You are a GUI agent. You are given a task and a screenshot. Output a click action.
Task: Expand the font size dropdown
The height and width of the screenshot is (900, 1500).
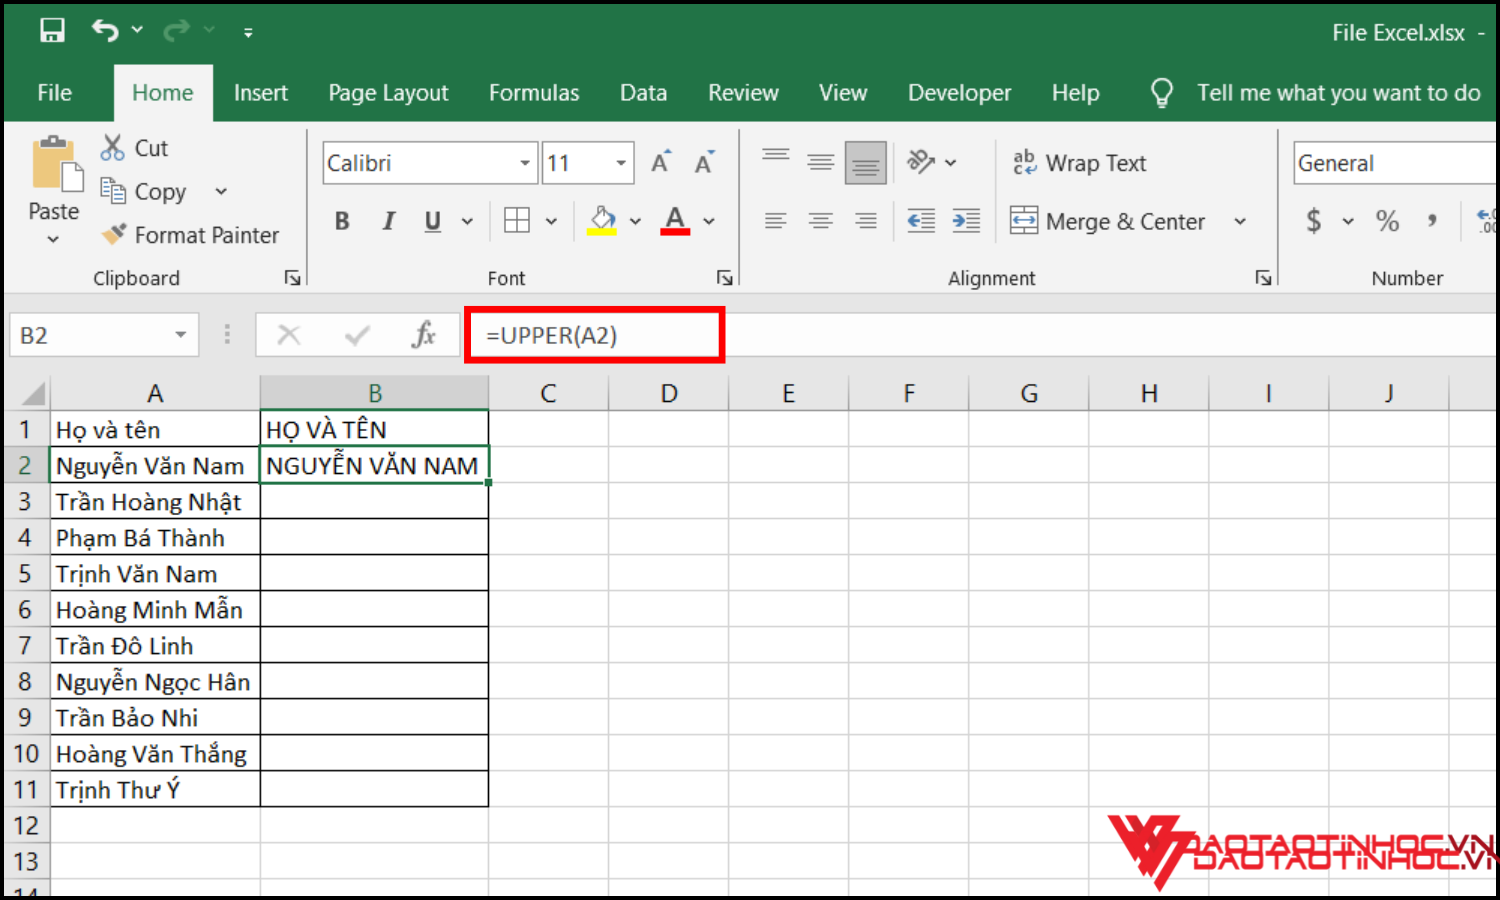(x=621, y=163)
